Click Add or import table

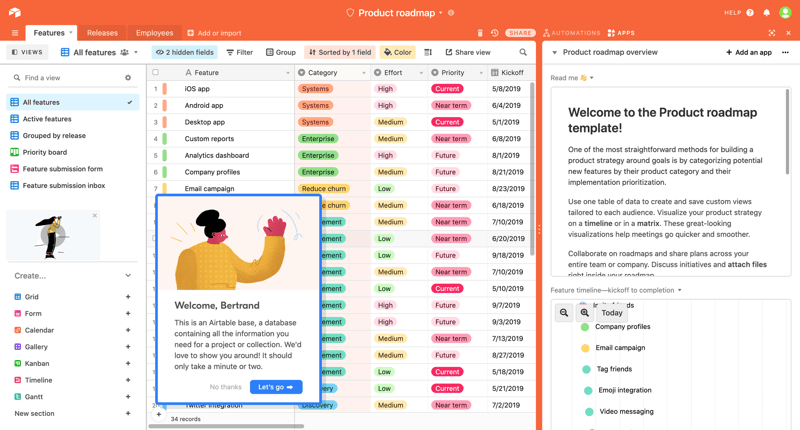tap(214, 33)
